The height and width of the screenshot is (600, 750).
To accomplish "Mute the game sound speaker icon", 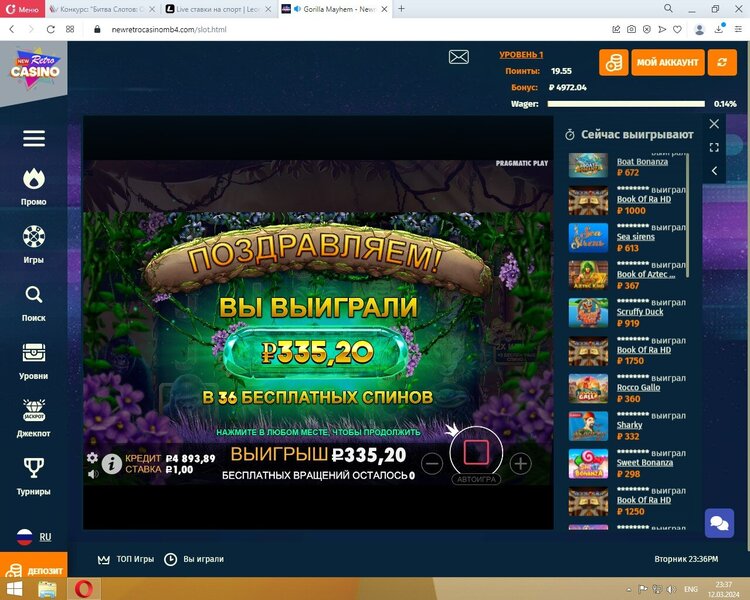I will pos(93,474).
